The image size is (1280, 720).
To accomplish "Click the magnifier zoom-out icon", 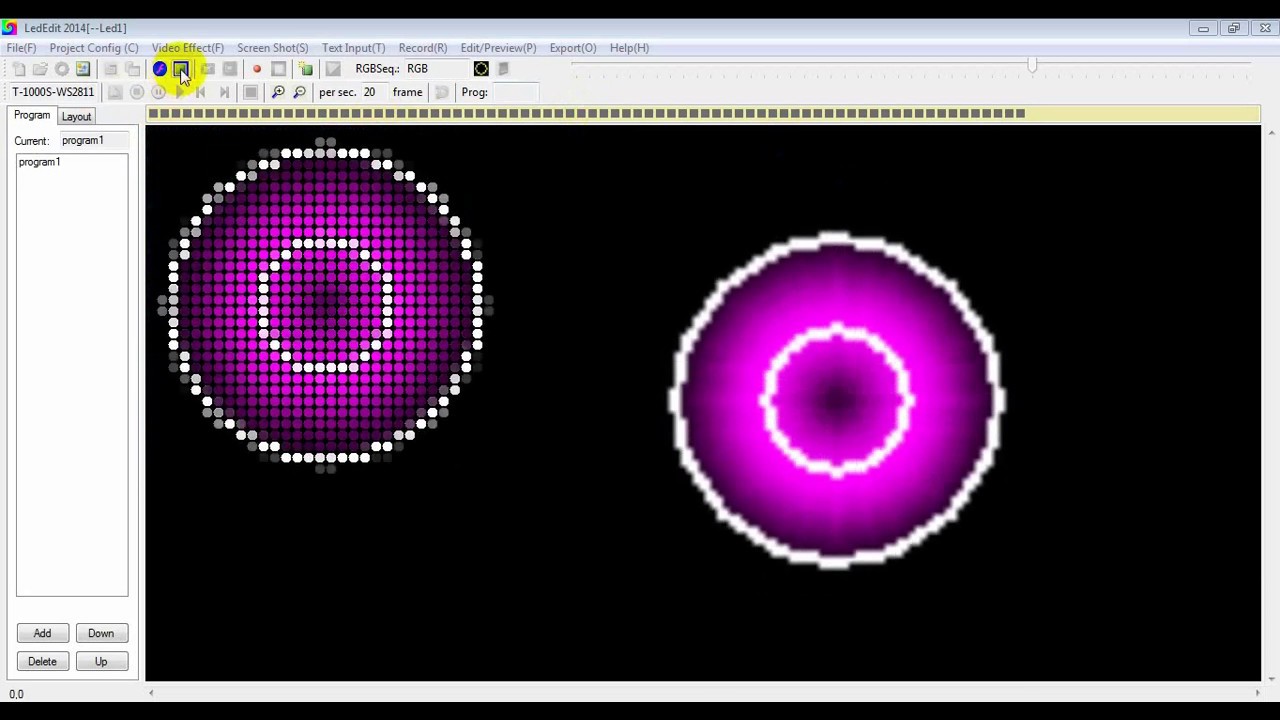I will [299, 92].
